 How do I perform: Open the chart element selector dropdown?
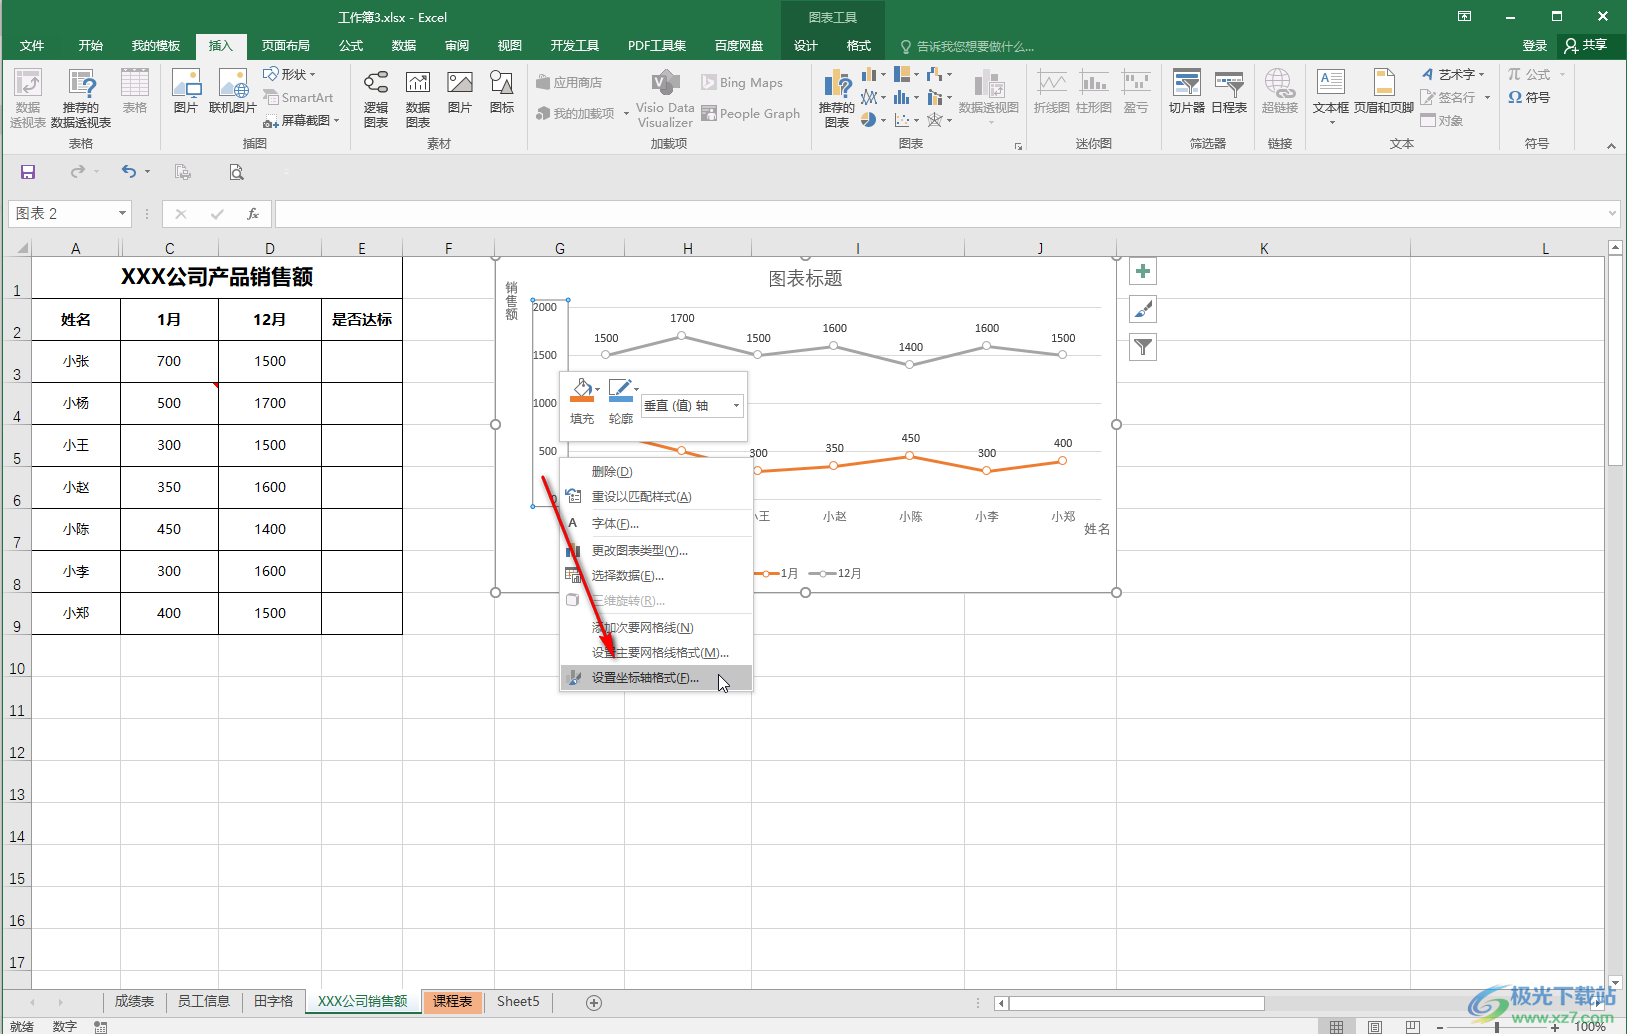[737, 405]
